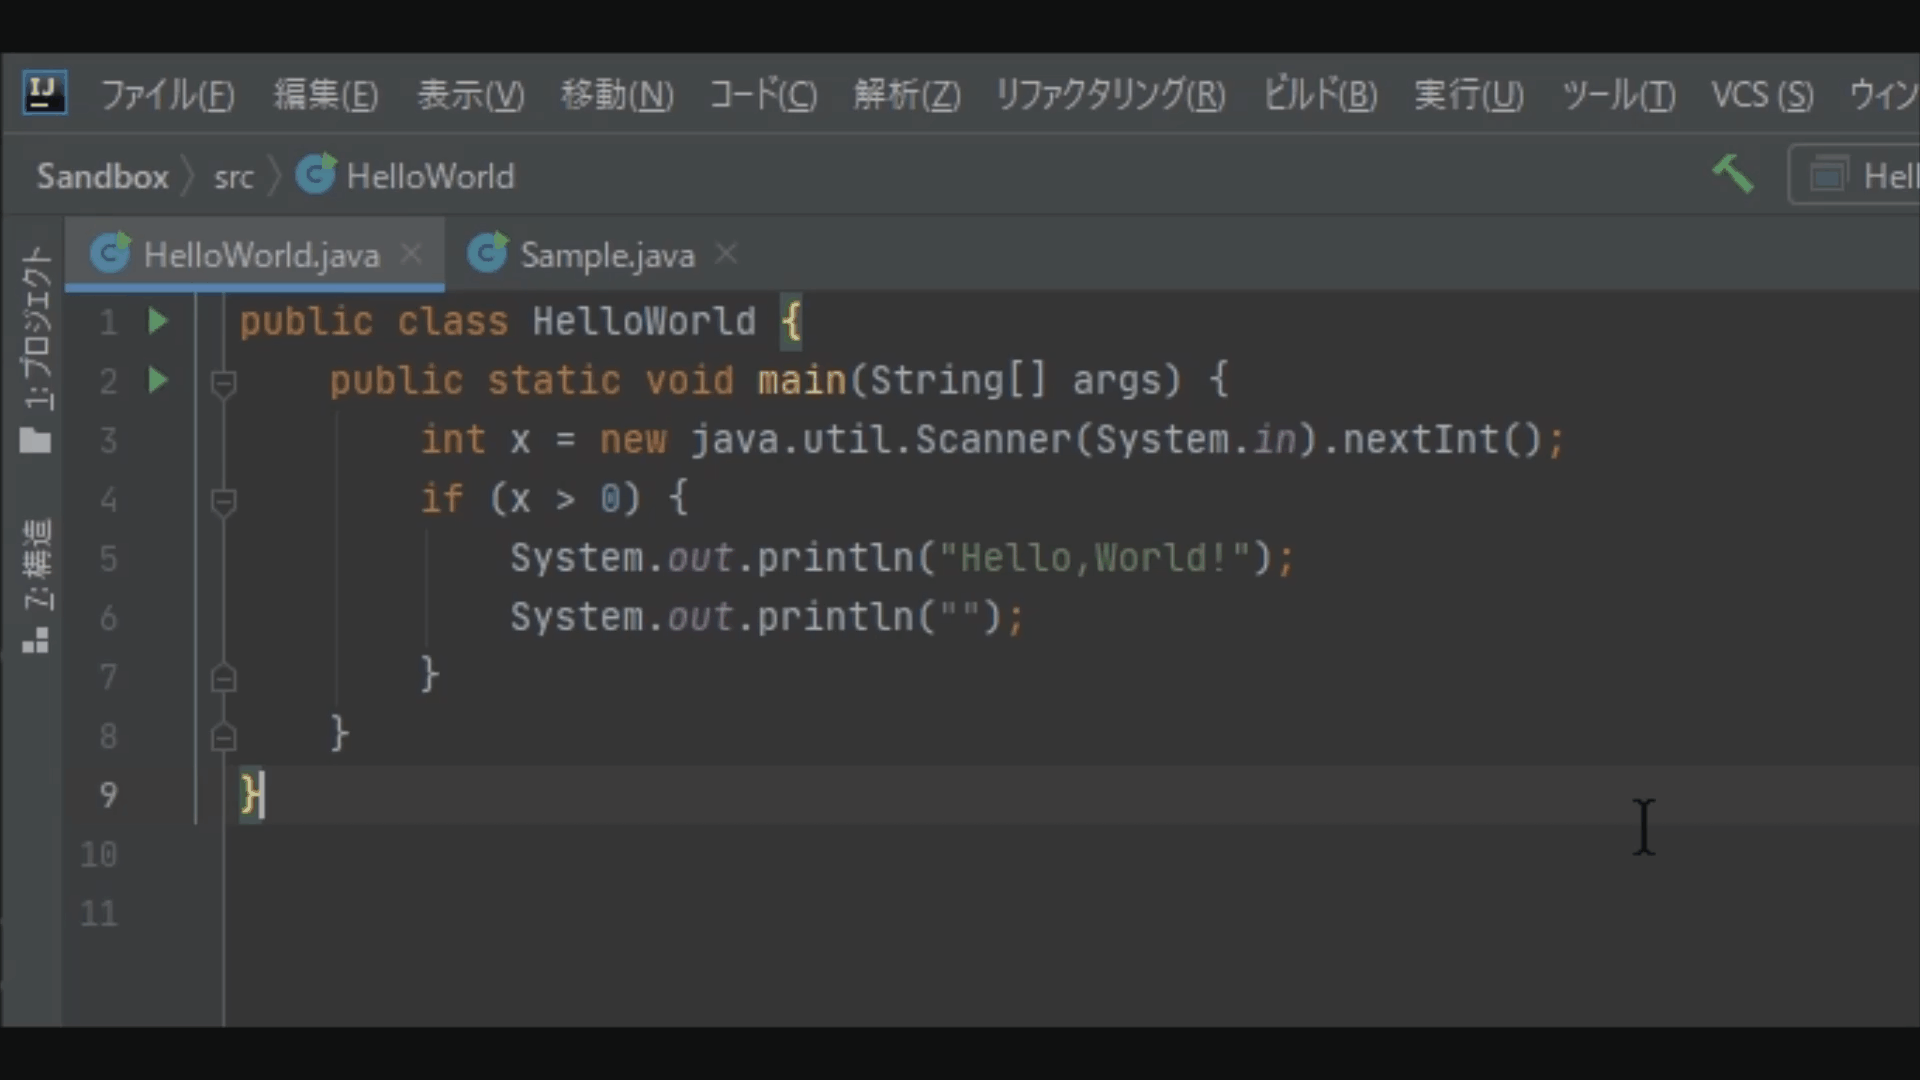This screenshot has height=1080, width=1920.
Task: Click the green Build hammer icon
Action: coord(1732,174)
